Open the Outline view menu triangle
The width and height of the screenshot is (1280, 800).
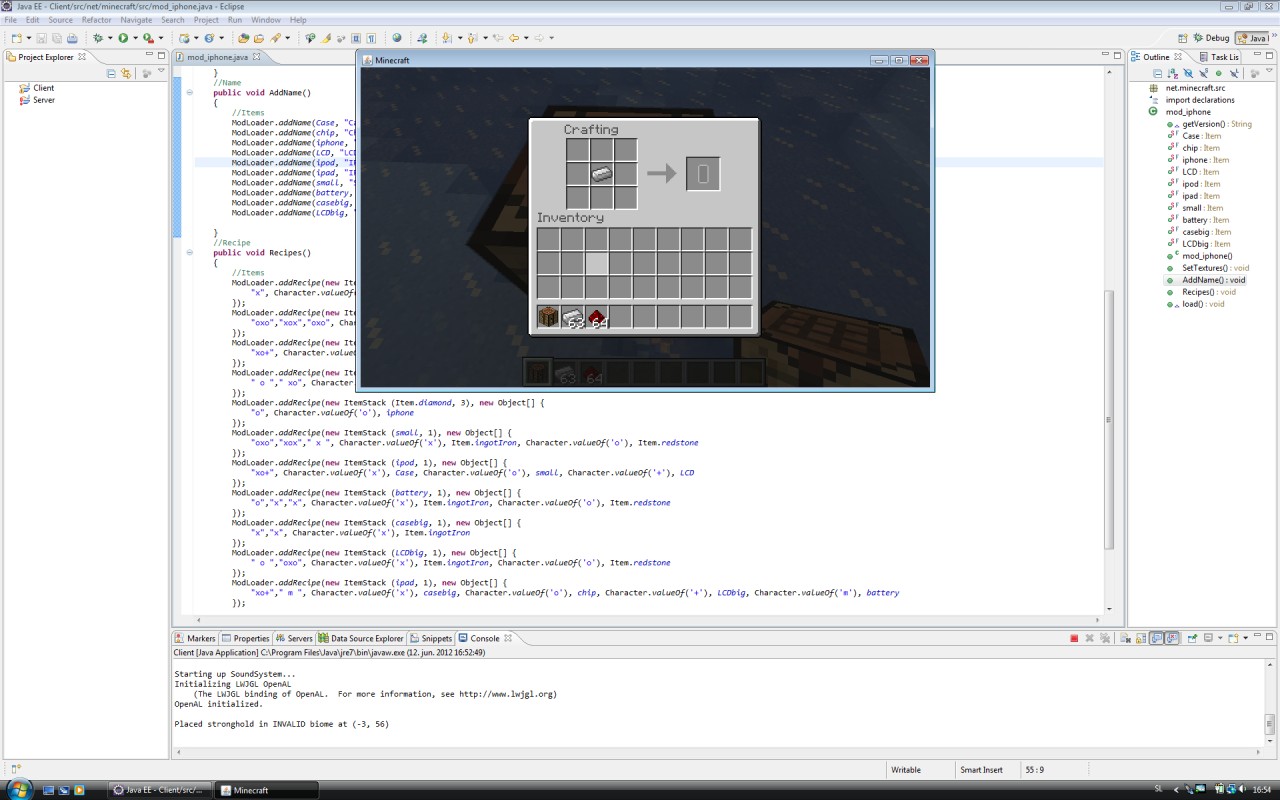pos(1269,70)
